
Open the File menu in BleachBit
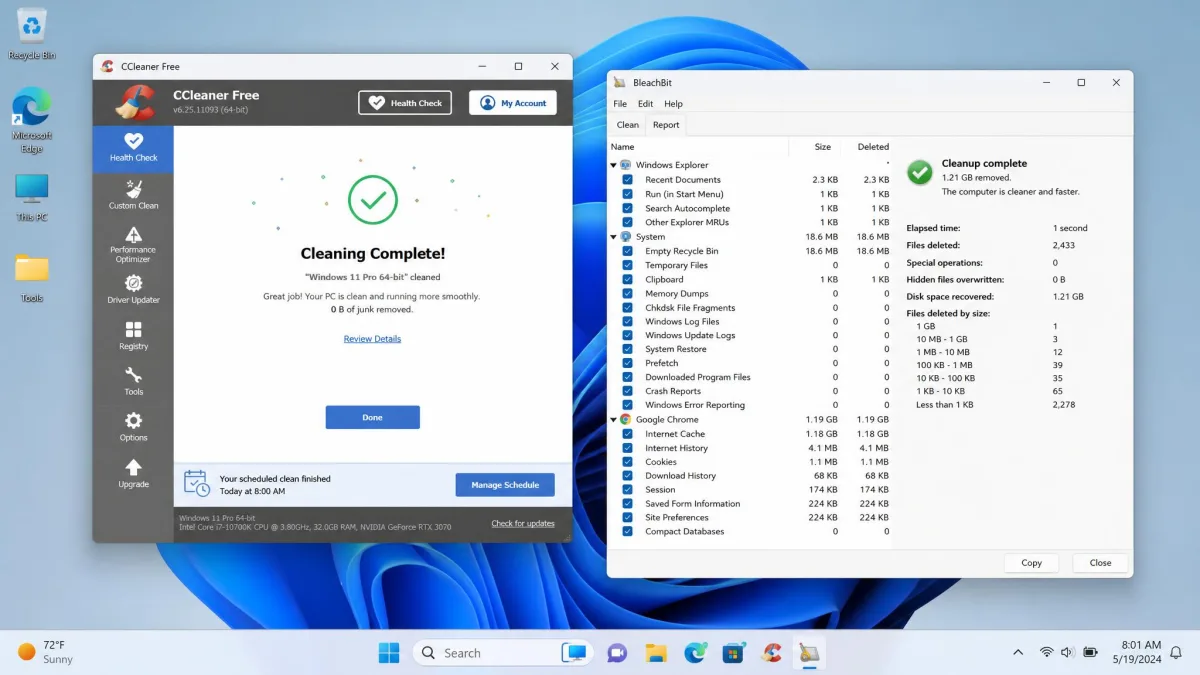620,104
